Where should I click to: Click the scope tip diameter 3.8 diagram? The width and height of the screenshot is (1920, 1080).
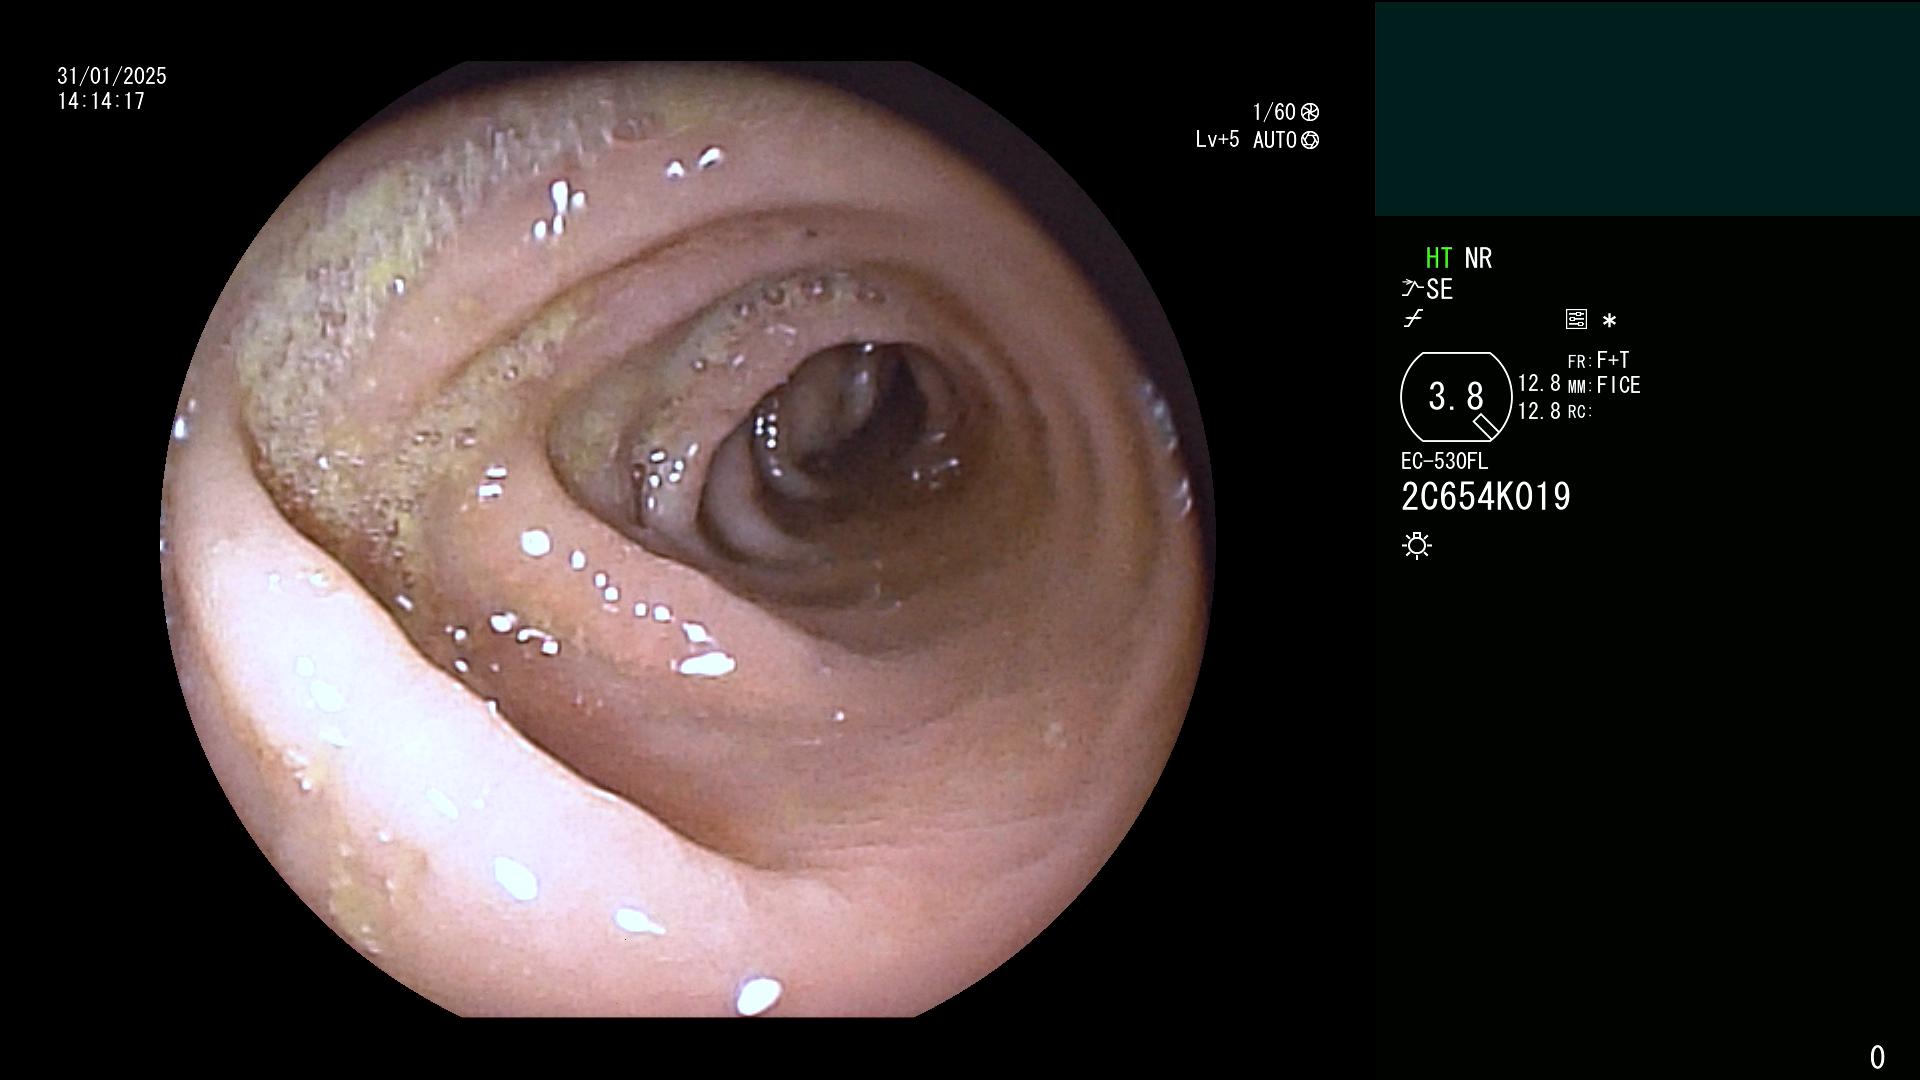[1456, 397]
